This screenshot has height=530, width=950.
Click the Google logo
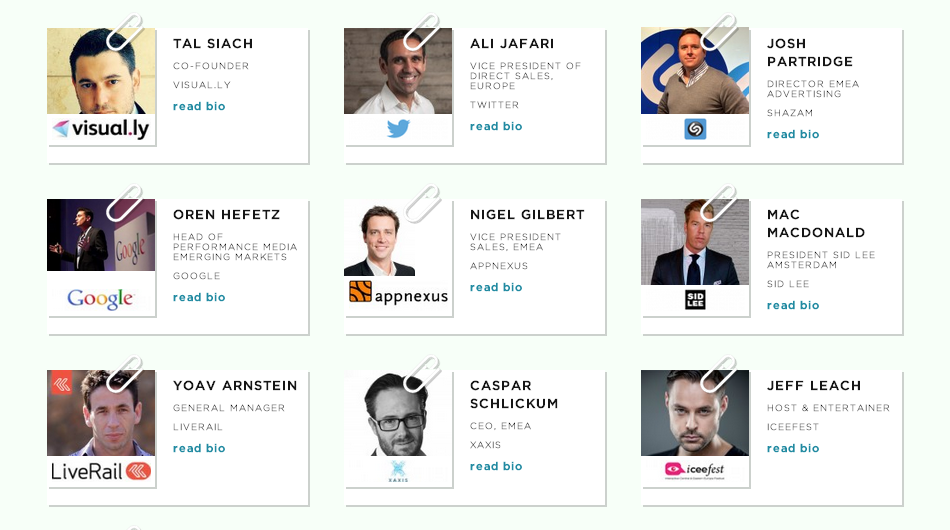(101, 299)
